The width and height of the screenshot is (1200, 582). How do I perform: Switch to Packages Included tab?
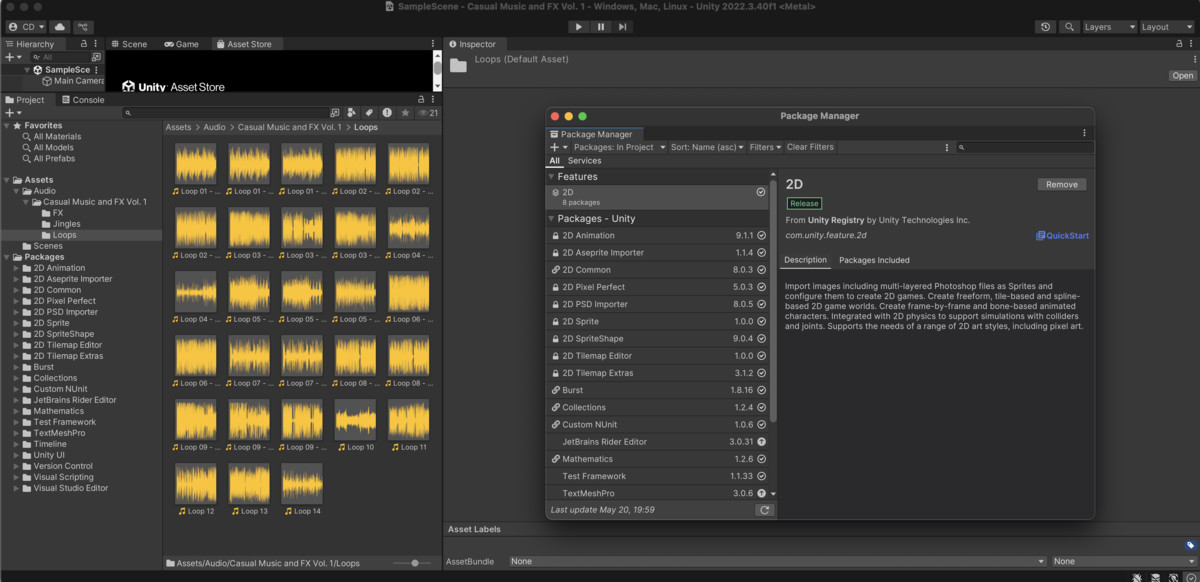pos(874,260)
